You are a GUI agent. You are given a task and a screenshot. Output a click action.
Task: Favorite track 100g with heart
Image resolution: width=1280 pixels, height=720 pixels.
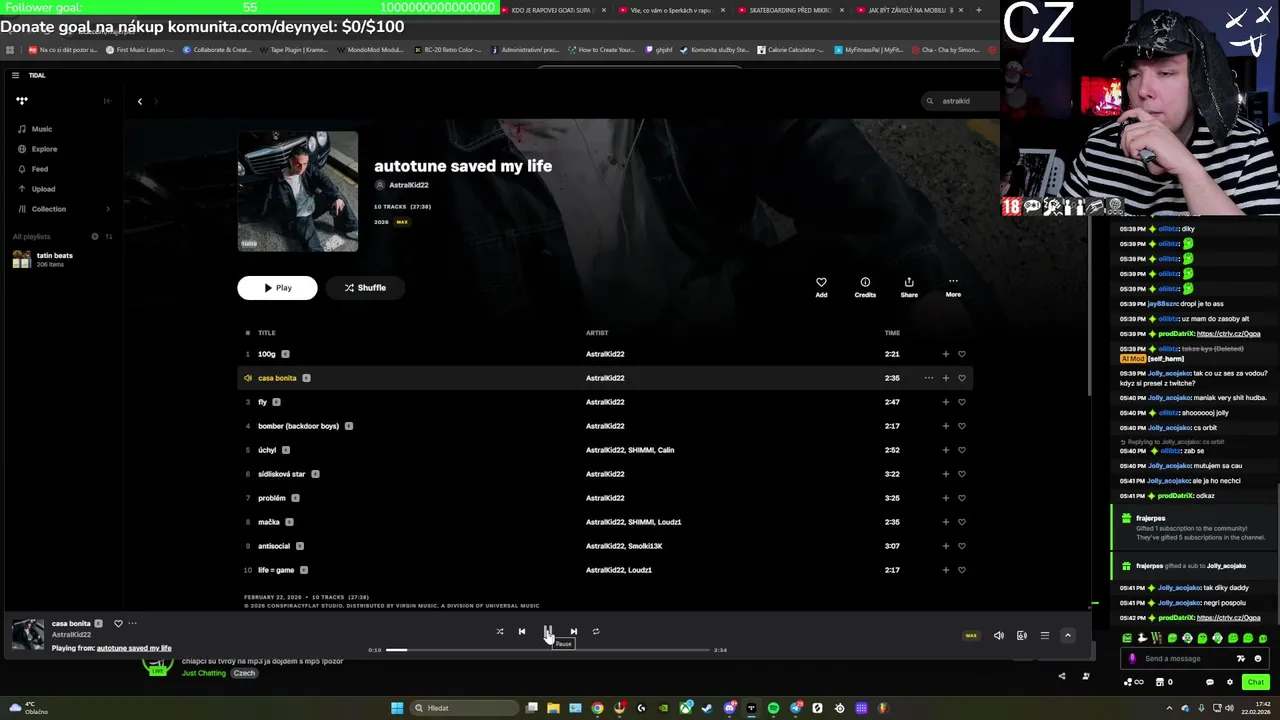pyautogui.click(x=962, y=354)
